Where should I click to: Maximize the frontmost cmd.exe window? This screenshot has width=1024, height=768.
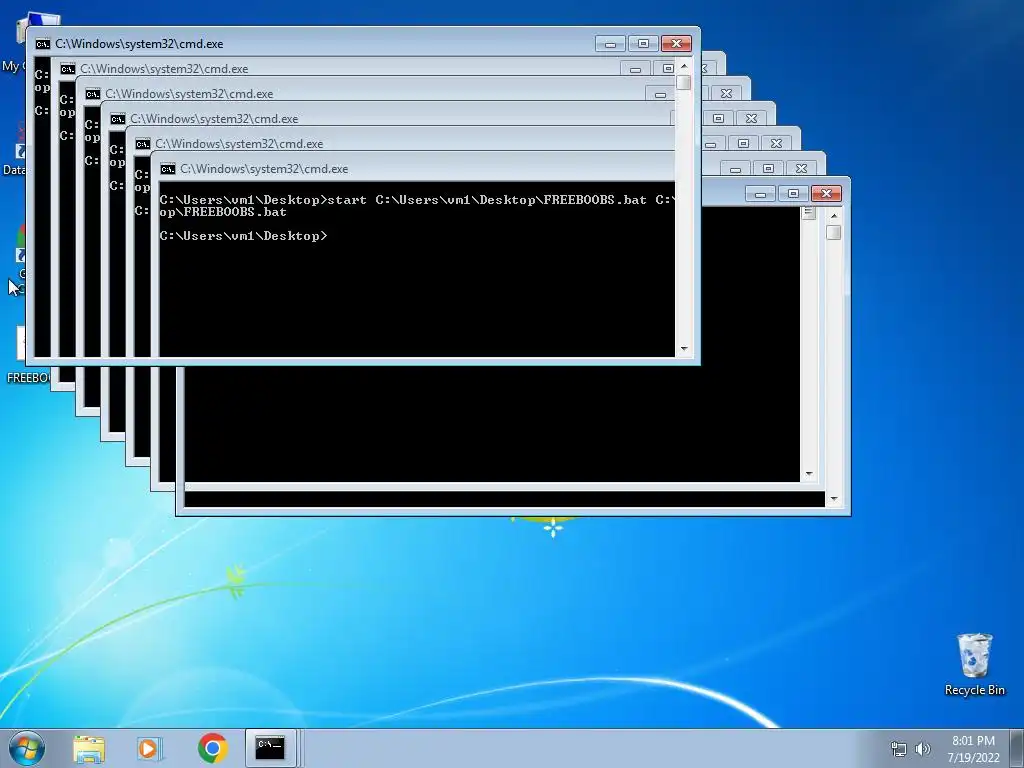coord(643,44)
